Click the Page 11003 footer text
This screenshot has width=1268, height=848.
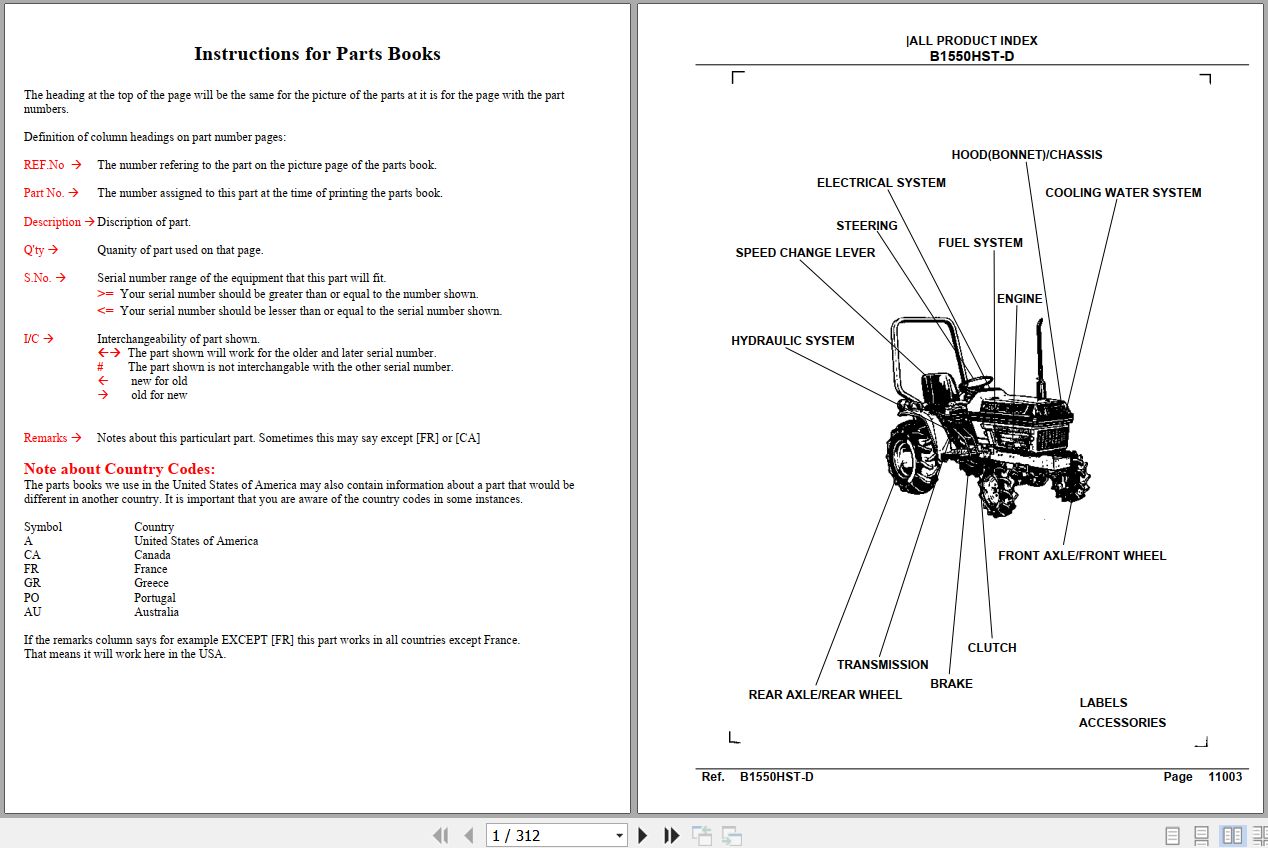[x=1203, y=777]
